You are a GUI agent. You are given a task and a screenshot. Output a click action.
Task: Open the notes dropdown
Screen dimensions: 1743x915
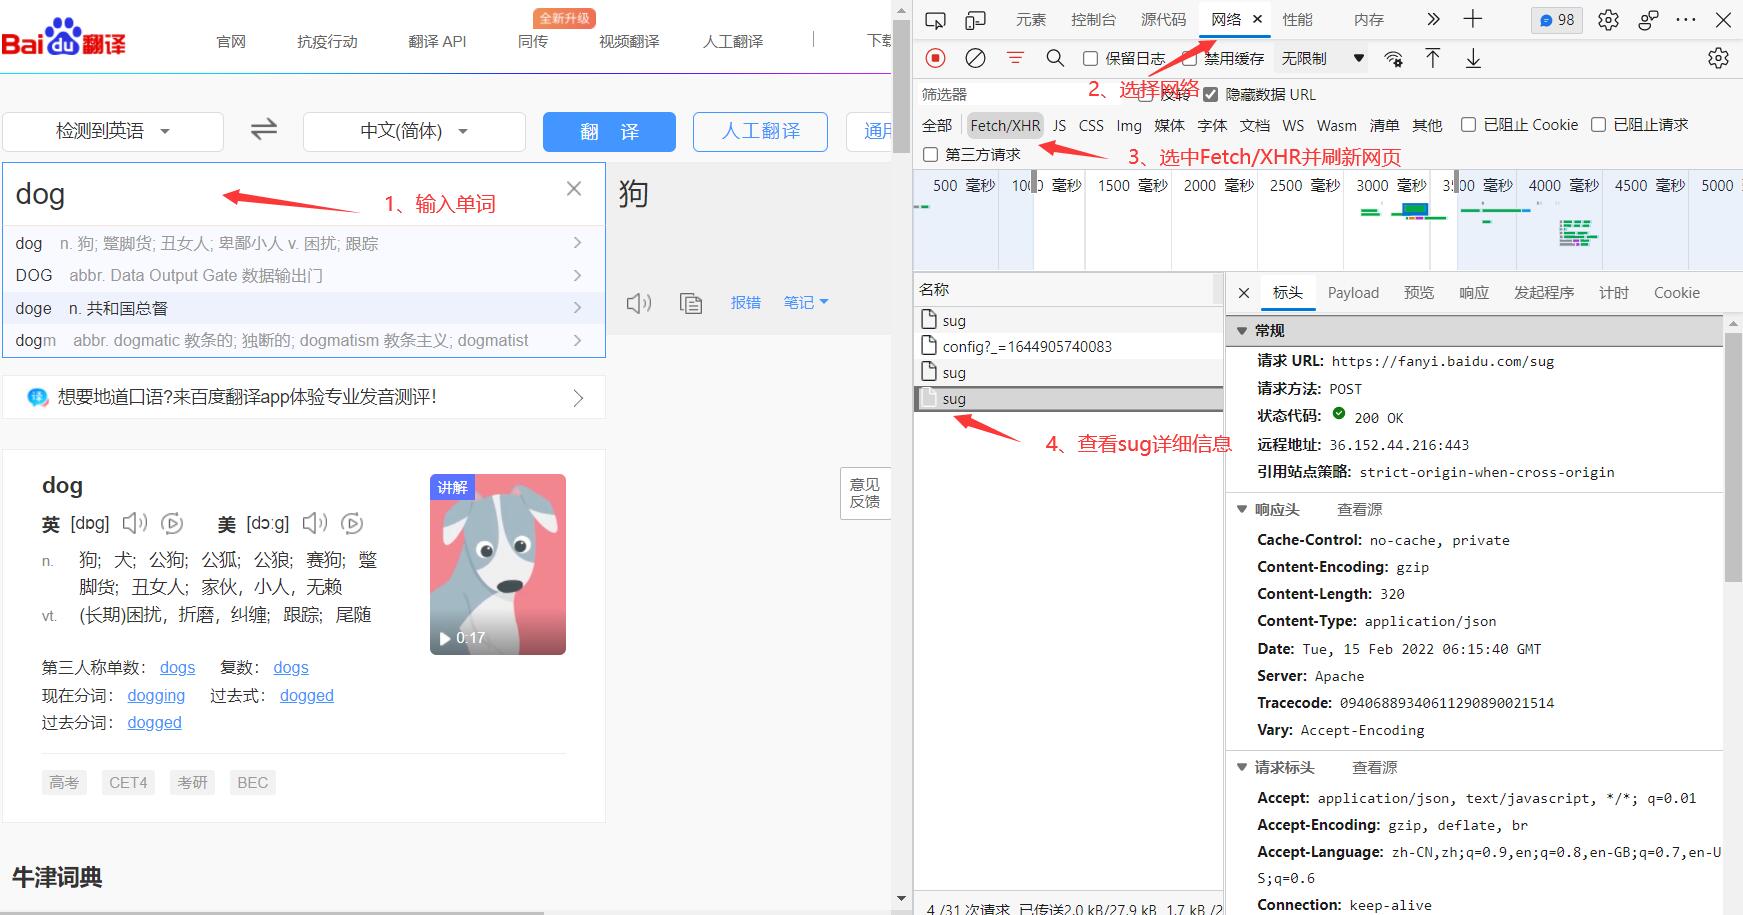[x=806, y=302]
